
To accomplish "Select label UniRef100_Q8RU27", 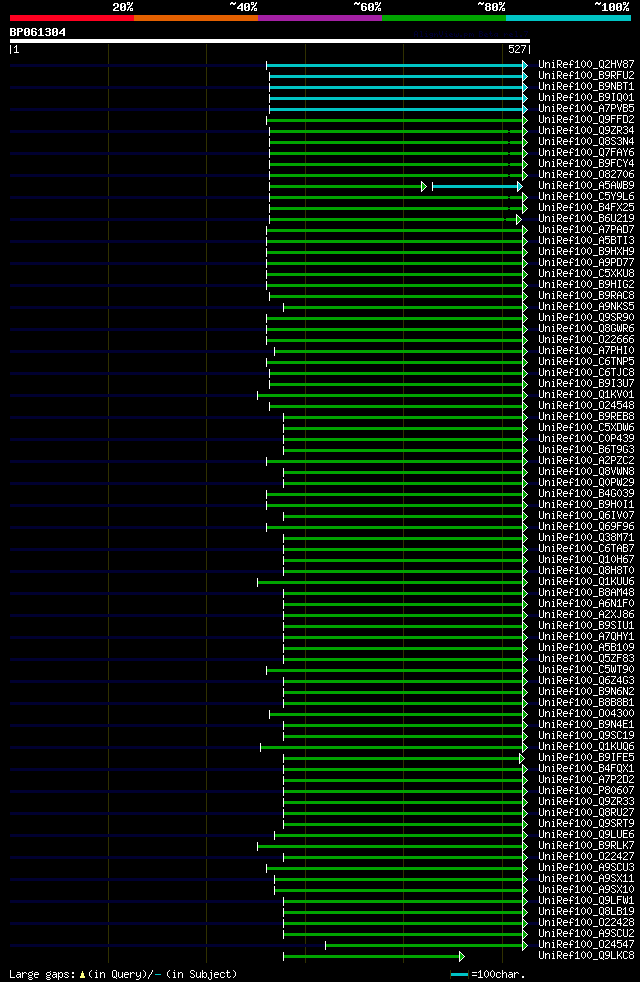I will pos(586,812).
